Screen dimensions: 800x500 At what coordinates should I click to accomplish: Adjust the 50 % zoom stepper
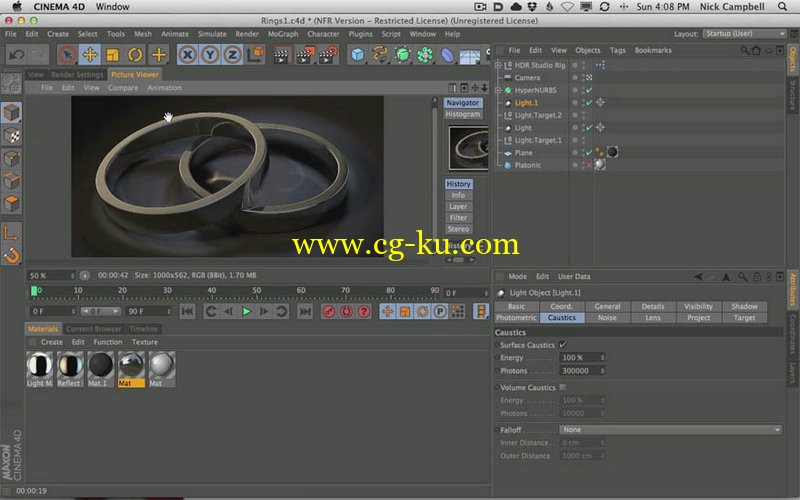(x=72, y=276)
